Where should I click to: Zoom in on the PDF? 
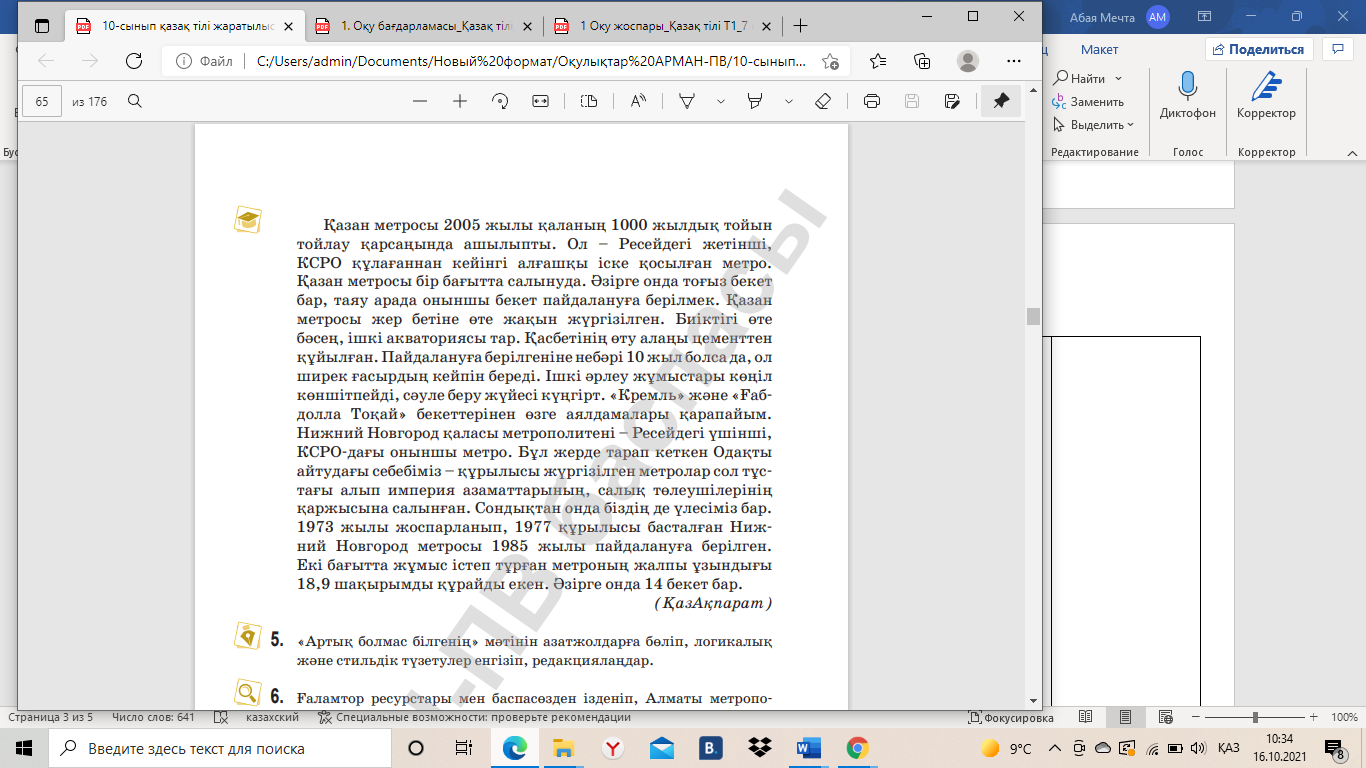(460, 101)
